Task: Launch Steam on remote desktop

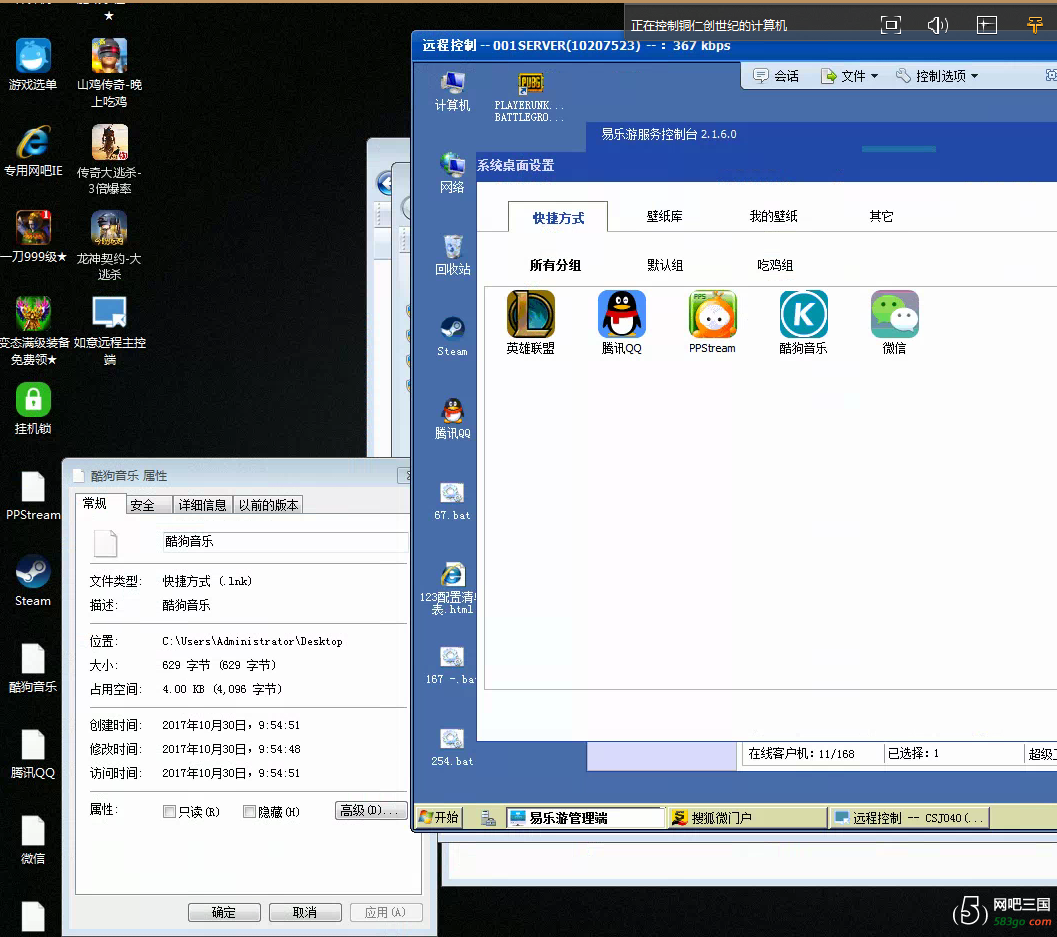Action: (x=452, y=336)
